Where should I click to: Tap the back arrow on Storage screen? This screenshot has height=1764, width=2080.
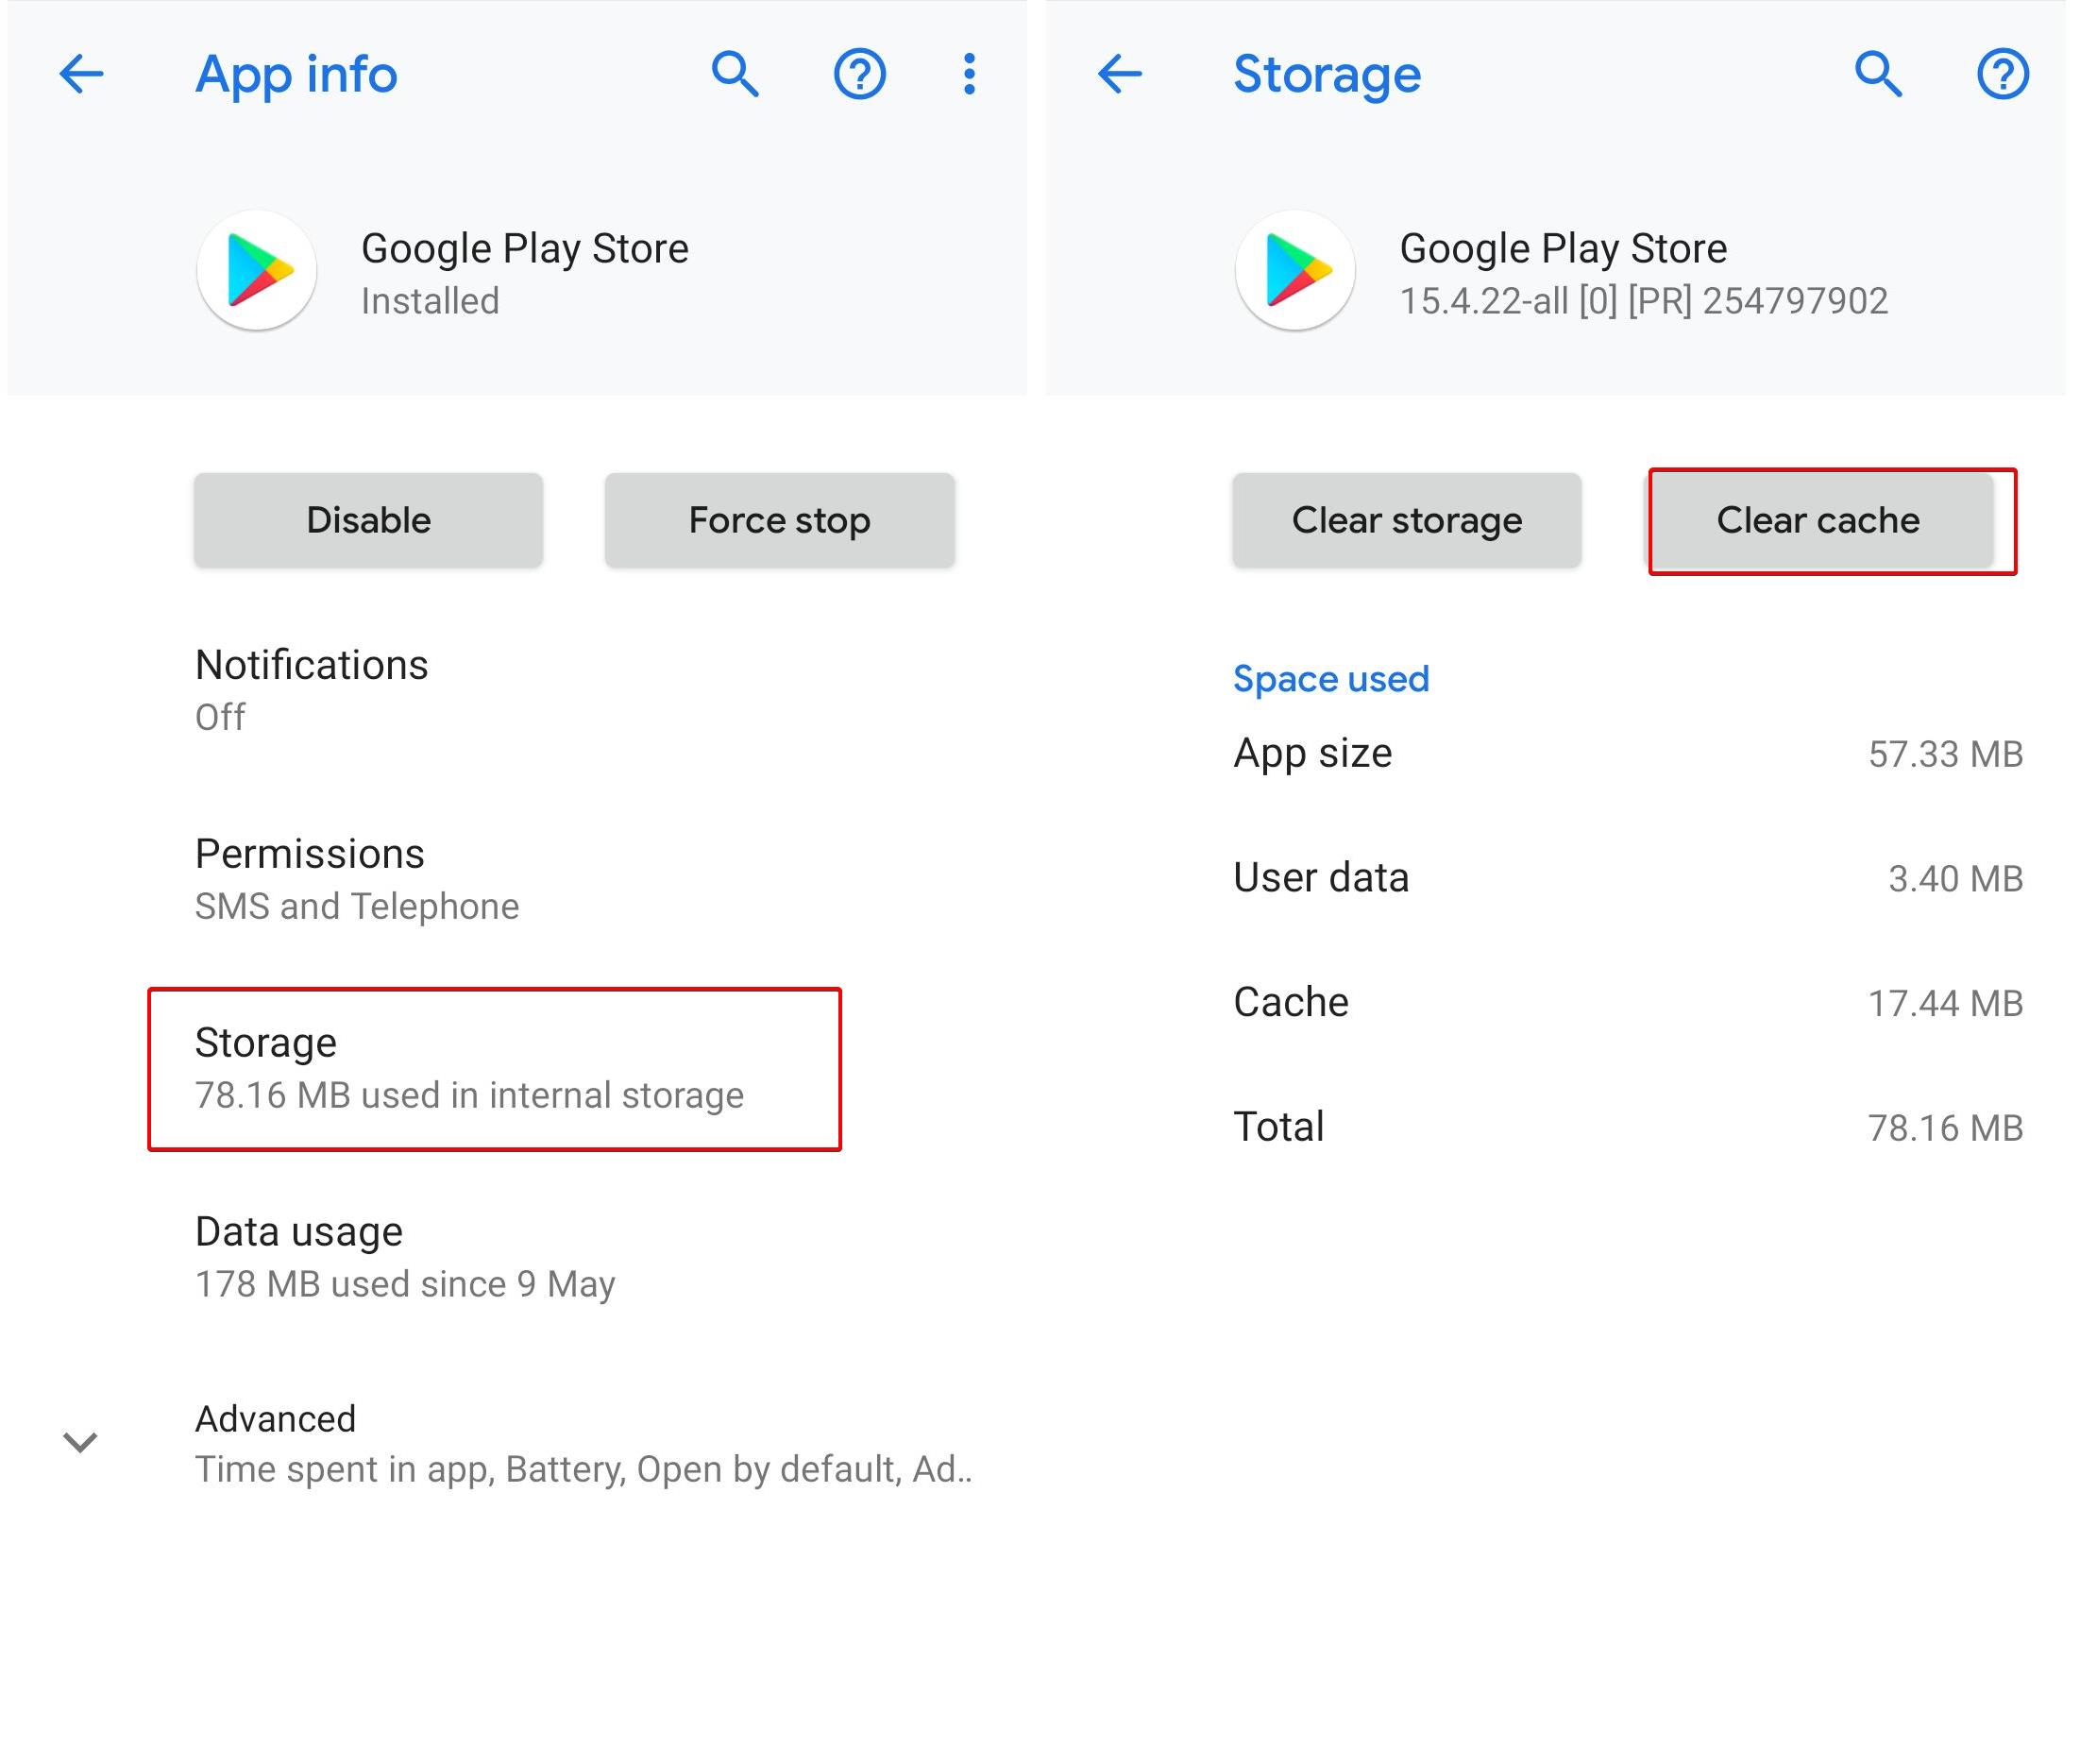pyautogui.click(x=1120, y=74)
